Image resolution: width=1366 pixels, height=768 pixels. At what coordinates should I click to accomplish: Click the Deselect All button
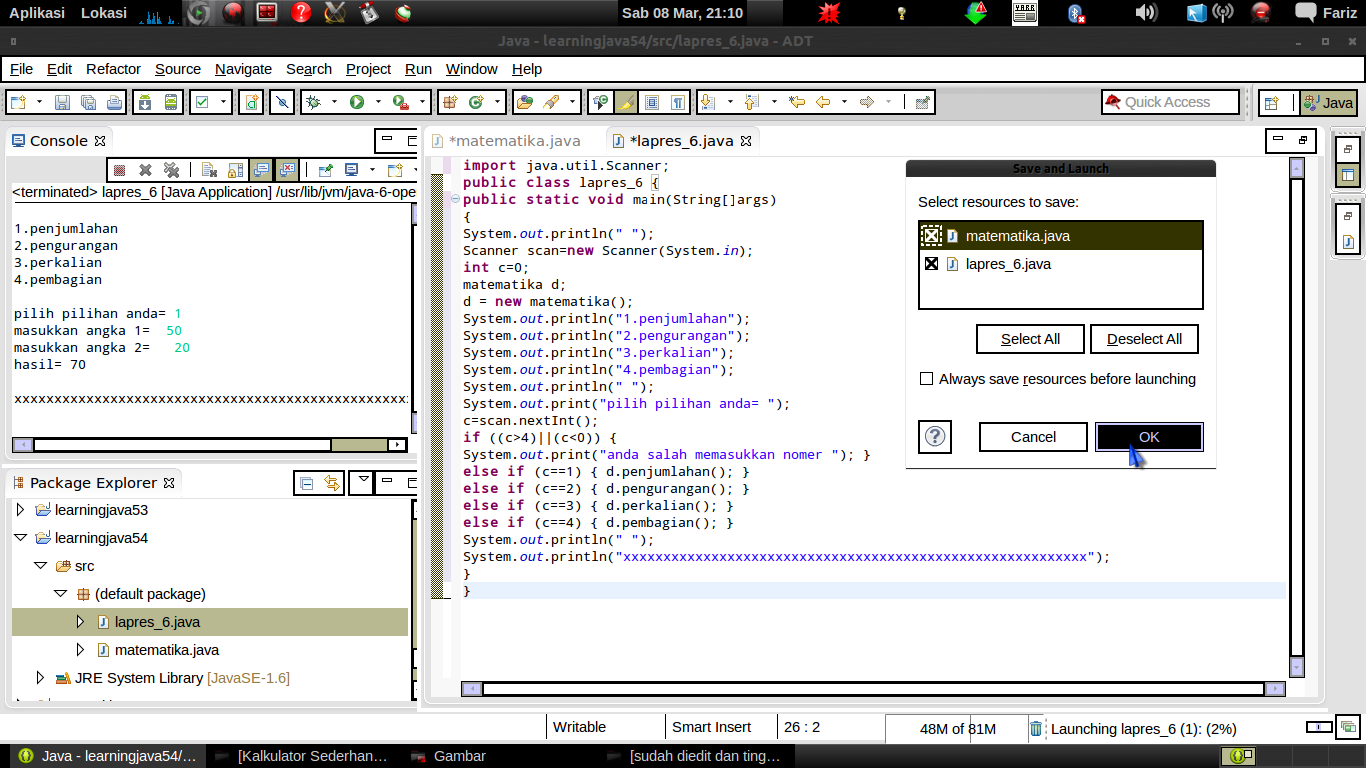click(x=1144, y=339)
